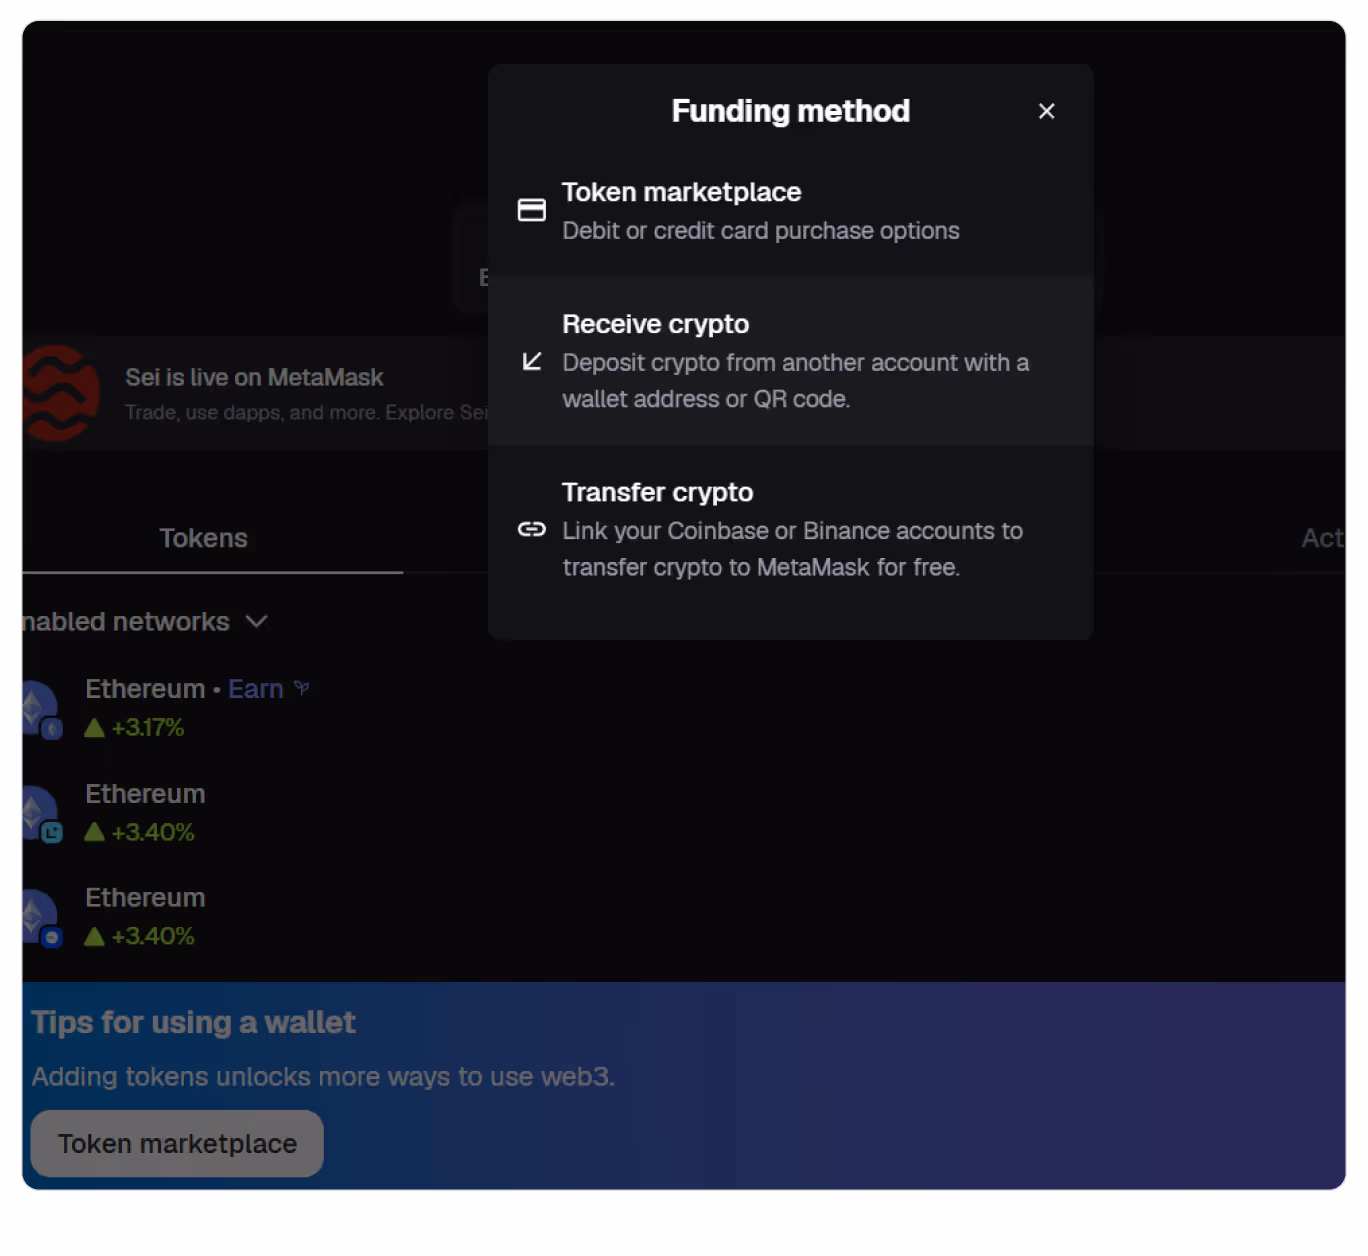Click the Sei logo icon in the banner
1368x1256 pixels.
(60, 393)
